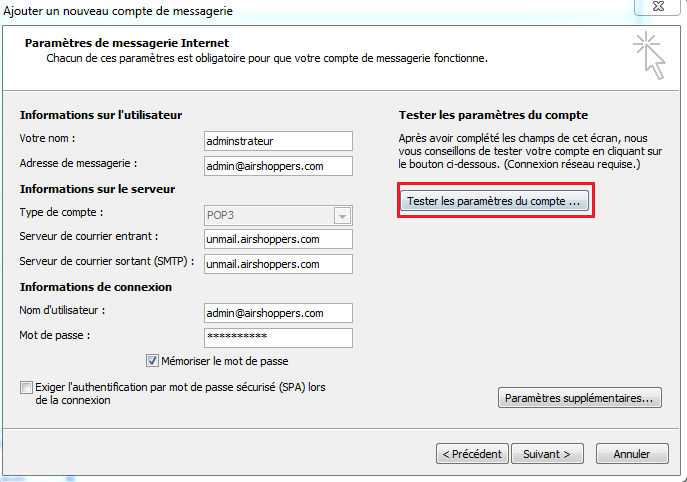This screenshot has width=687, height=482.
Task: Go back with the Précédent button
Action: click(472, 454)
